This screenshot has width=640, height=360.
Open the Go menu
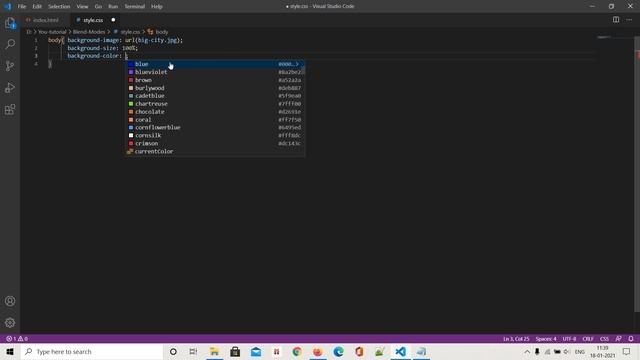(x=98, y=7)
